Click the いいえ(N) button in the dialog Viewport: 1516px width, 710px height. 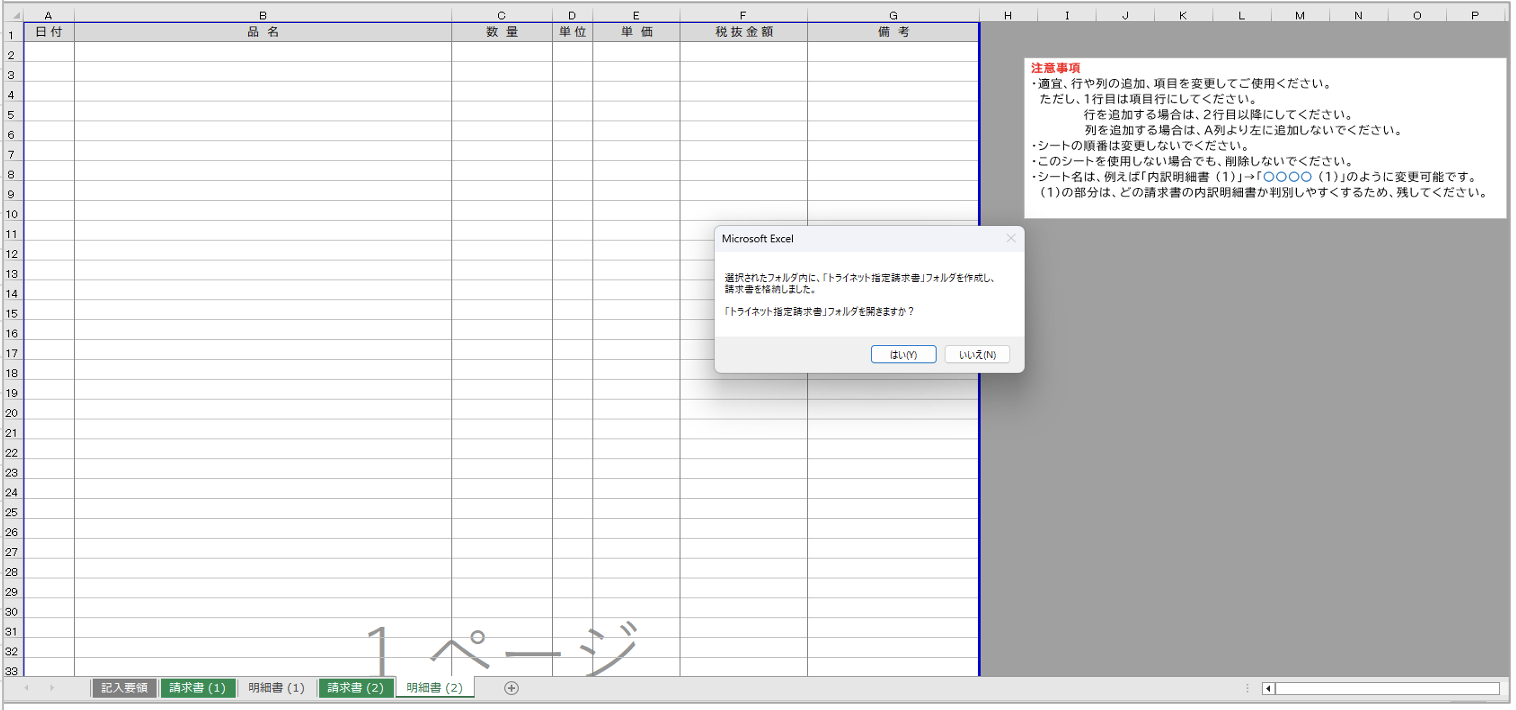[x=977, y=355]
